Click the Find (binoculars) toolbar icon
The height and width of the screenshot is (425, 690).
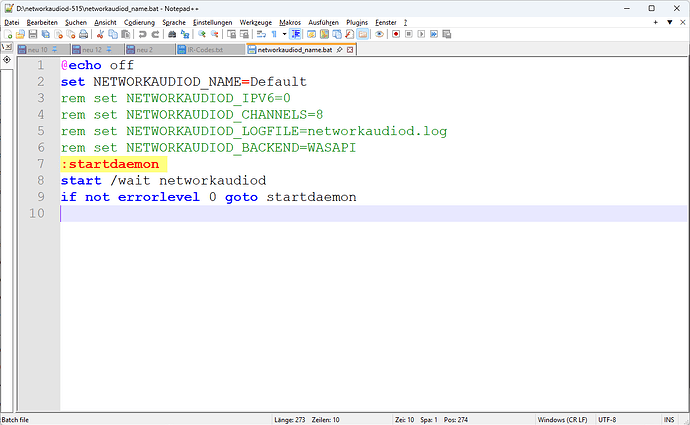click(x=174, y=33)
